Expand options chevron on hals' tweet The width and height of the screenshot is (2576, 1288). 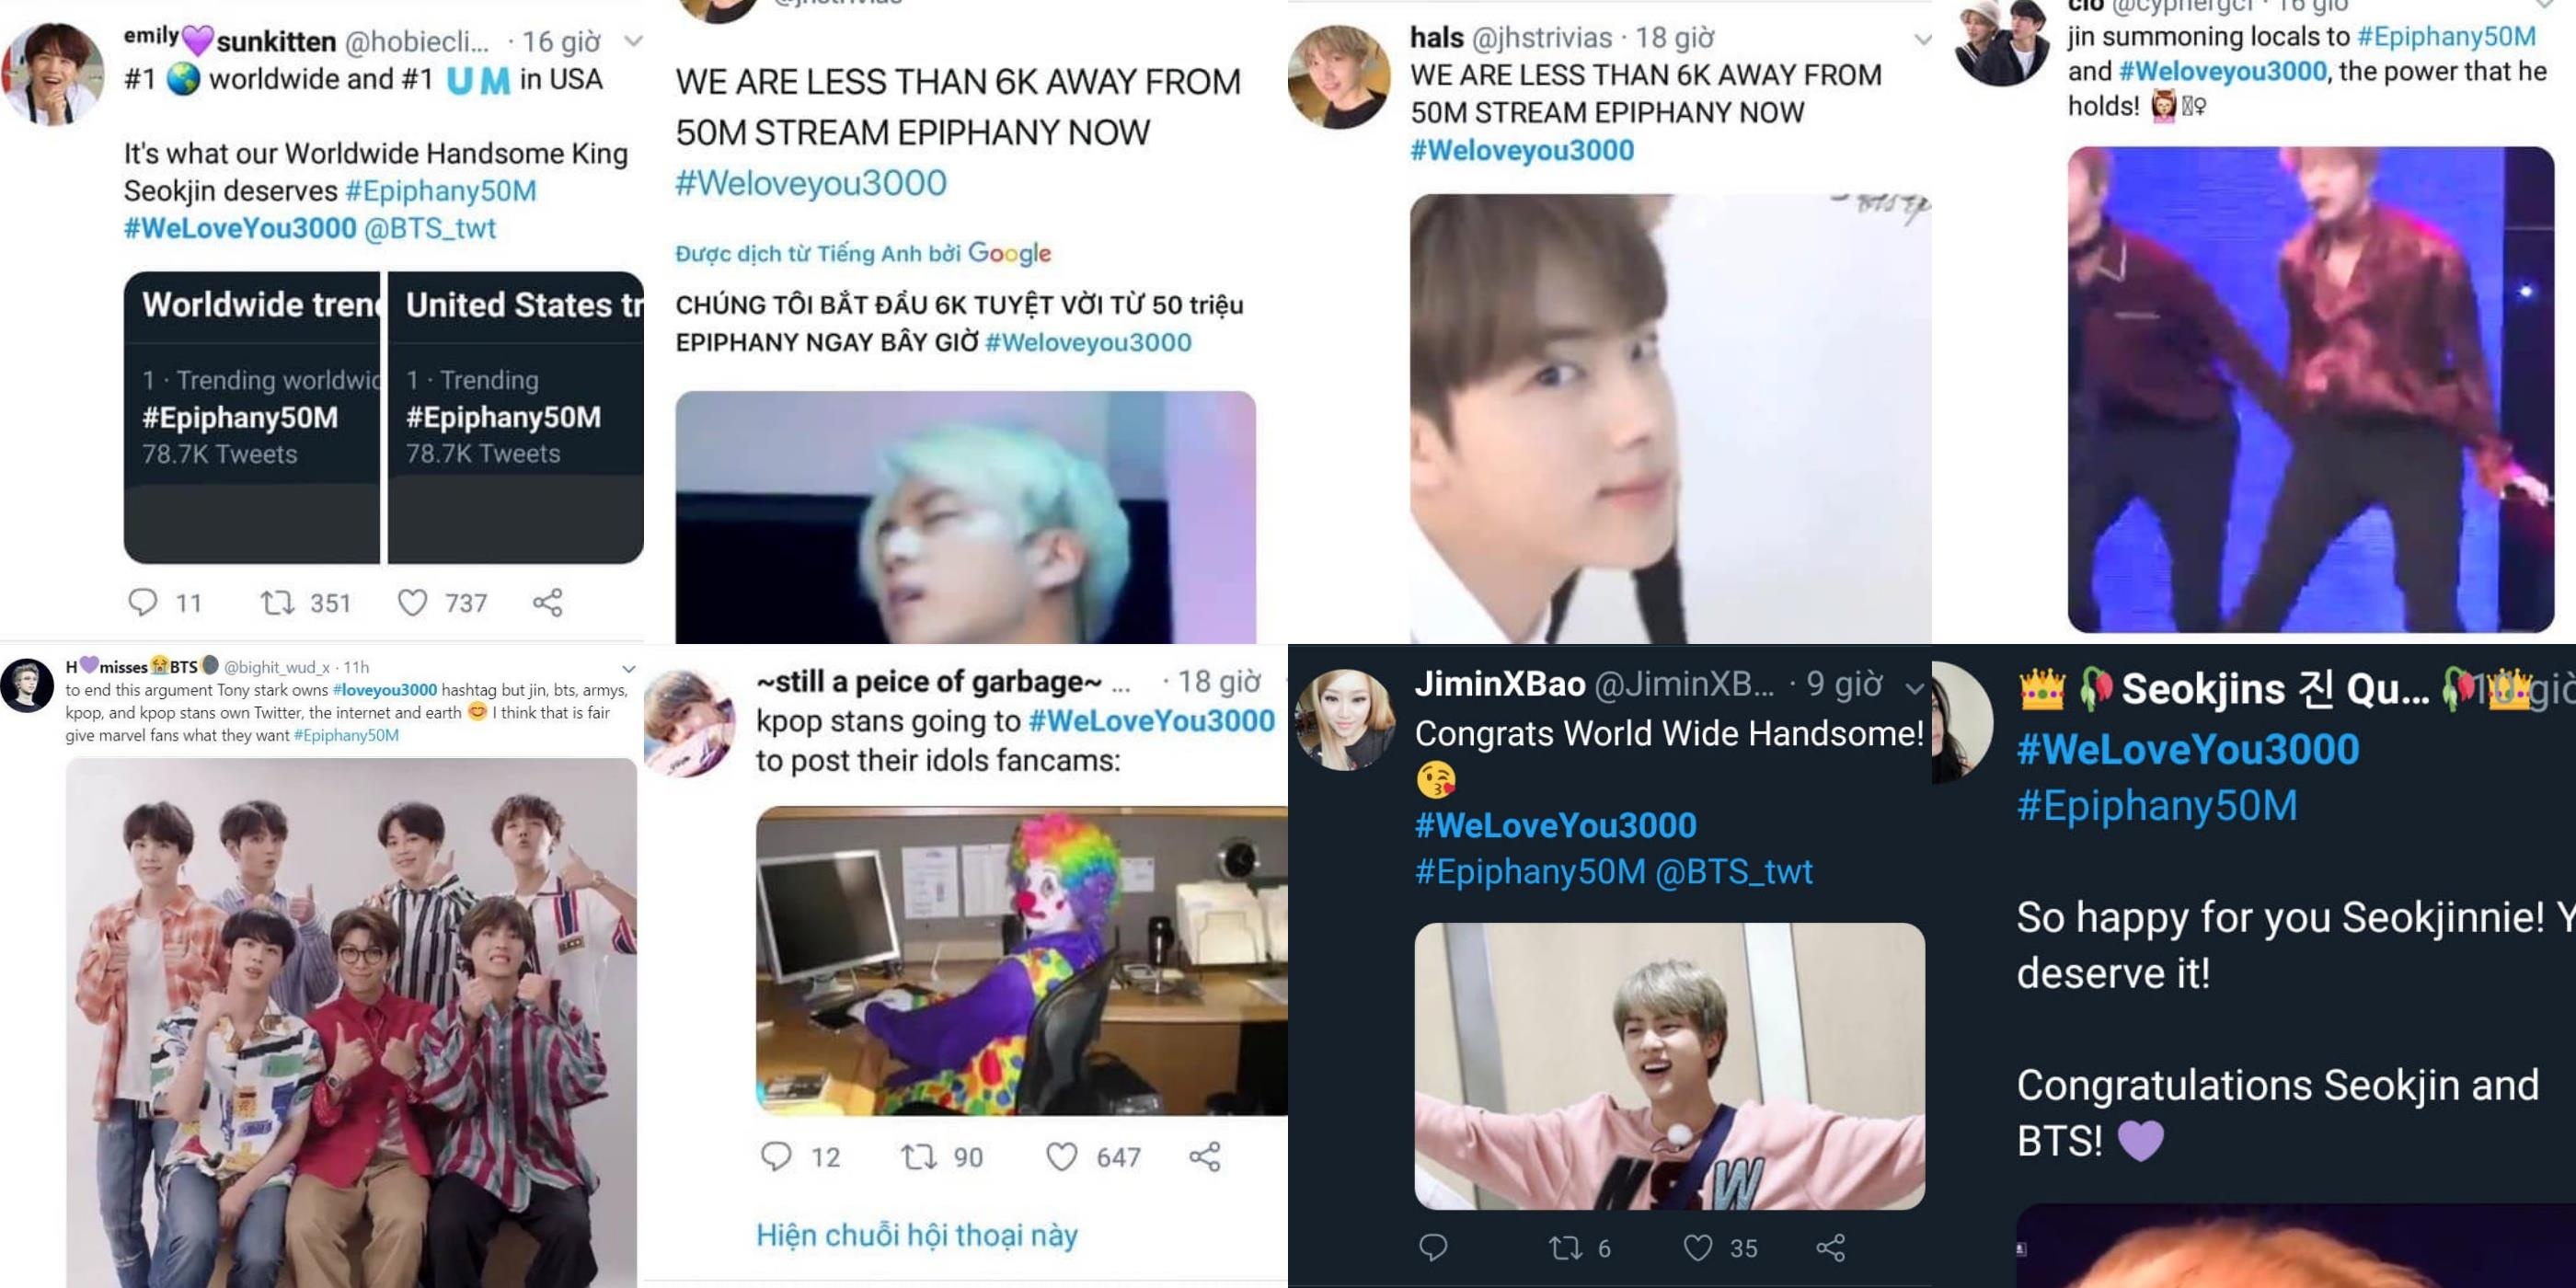point(1922,40)
